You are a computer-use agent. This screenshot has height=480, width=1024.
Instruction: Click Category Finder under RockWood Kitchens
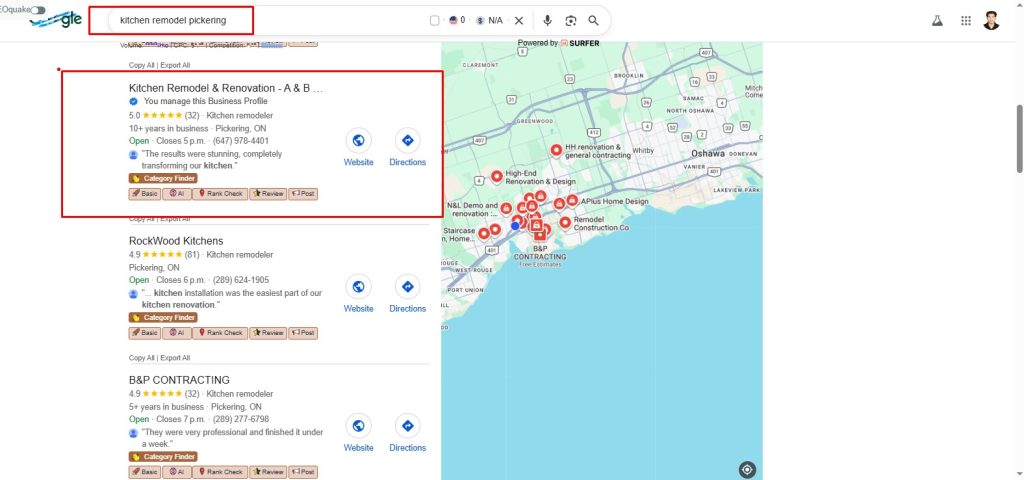[x=163, y=317]
